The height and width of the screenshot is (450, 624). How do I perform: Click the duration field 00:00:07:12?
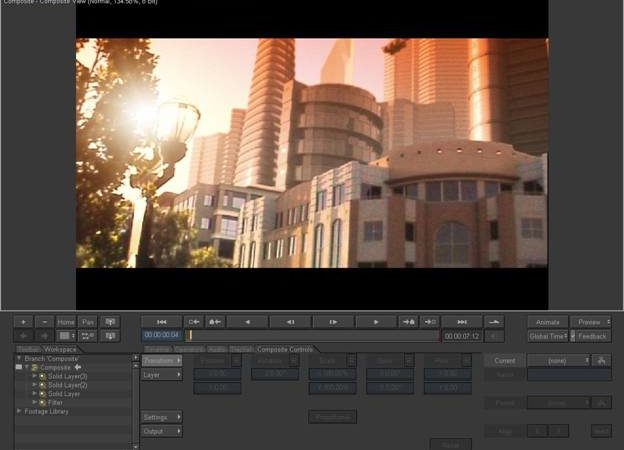462,336
